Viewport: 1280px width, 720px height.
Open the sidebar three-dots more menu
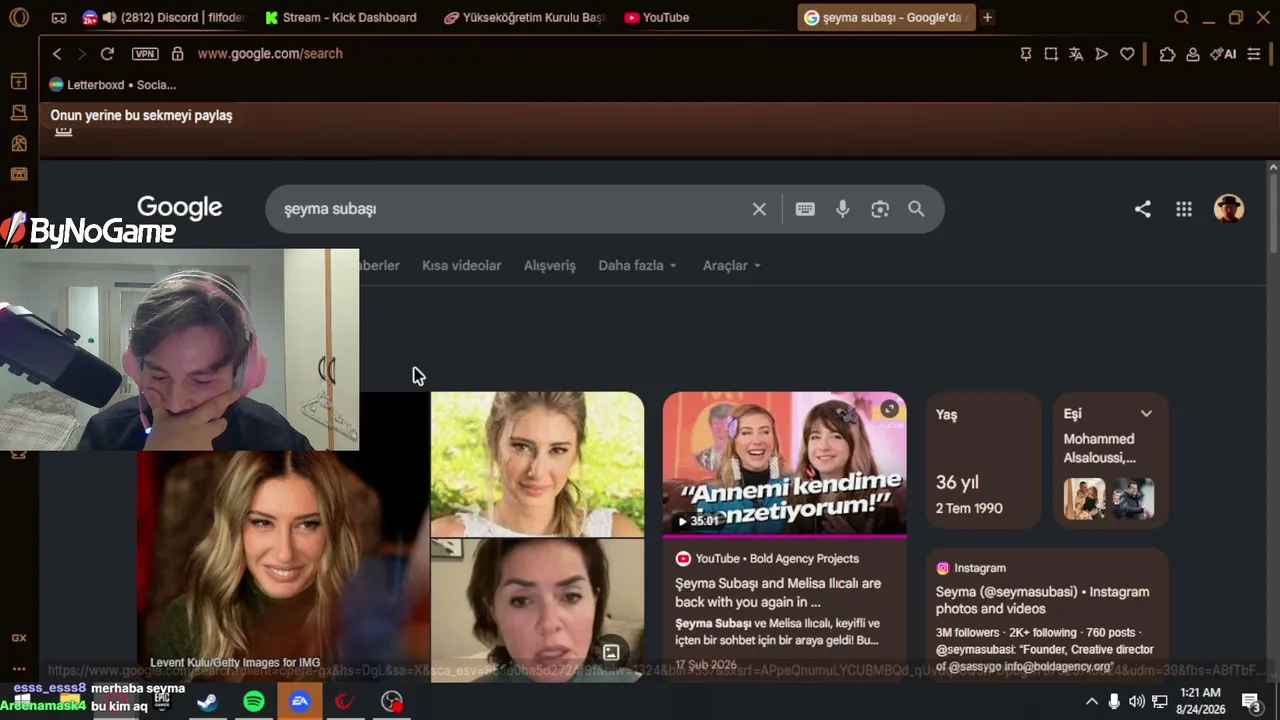(19, 668)
